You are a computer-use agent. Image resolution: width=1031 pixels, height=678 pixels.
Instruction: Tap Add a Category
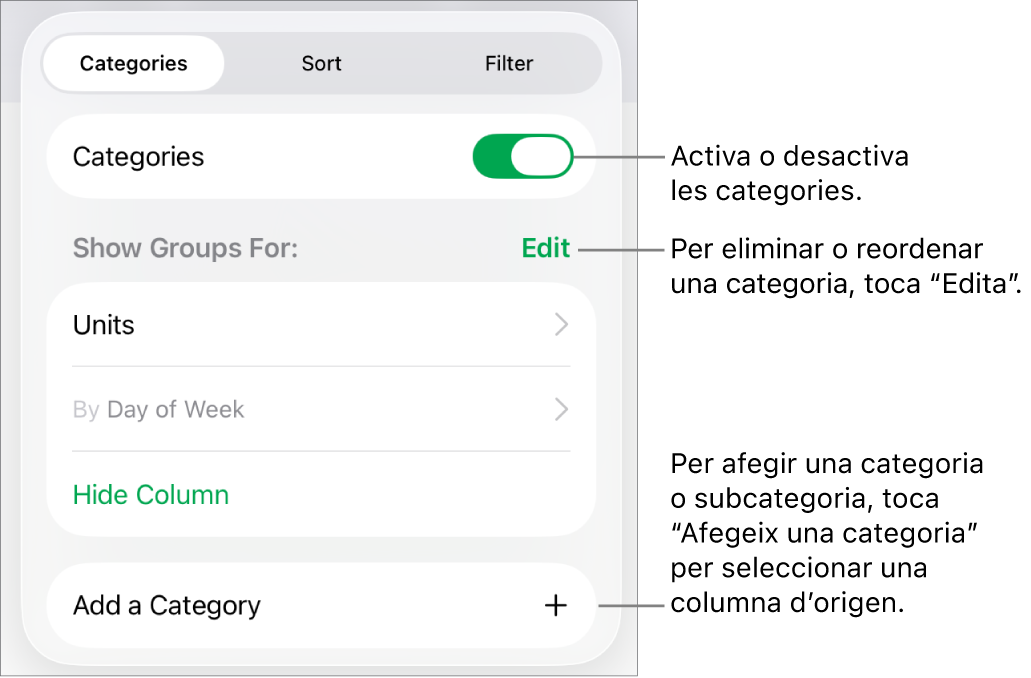click(166, 605)
